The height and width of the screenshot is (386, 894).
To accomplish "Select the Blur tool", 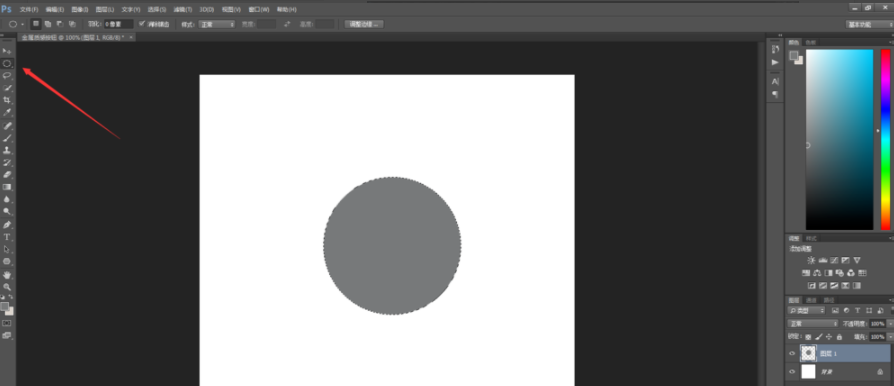I will click(x=7, y=200).
